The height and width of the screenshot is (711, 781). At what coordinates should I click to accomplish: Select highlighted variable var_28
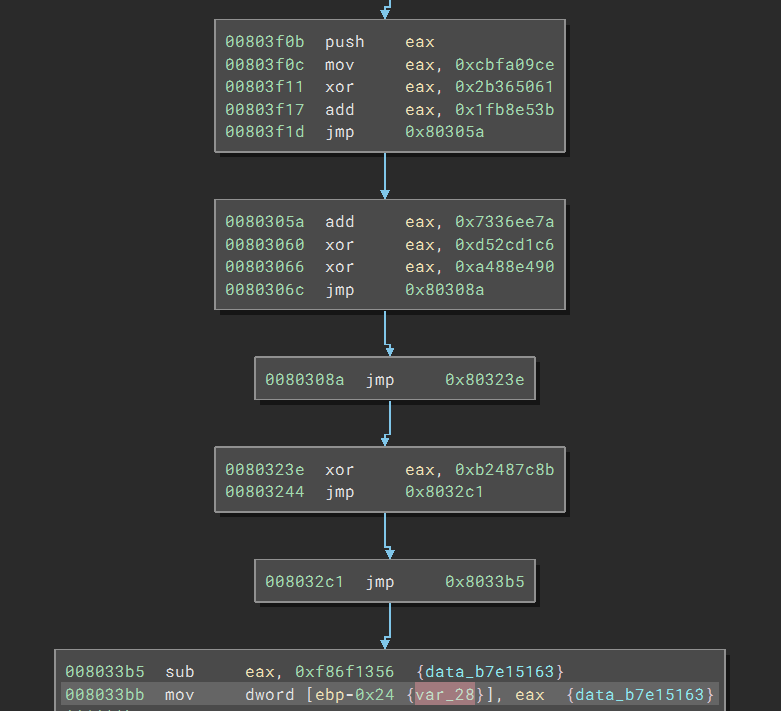(x=445, y=695)
